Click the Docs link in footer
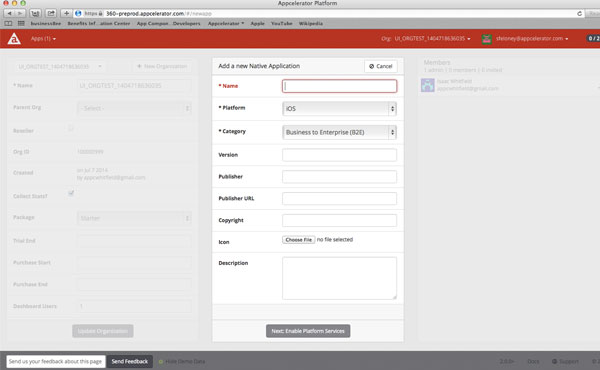 click(533, 361)
